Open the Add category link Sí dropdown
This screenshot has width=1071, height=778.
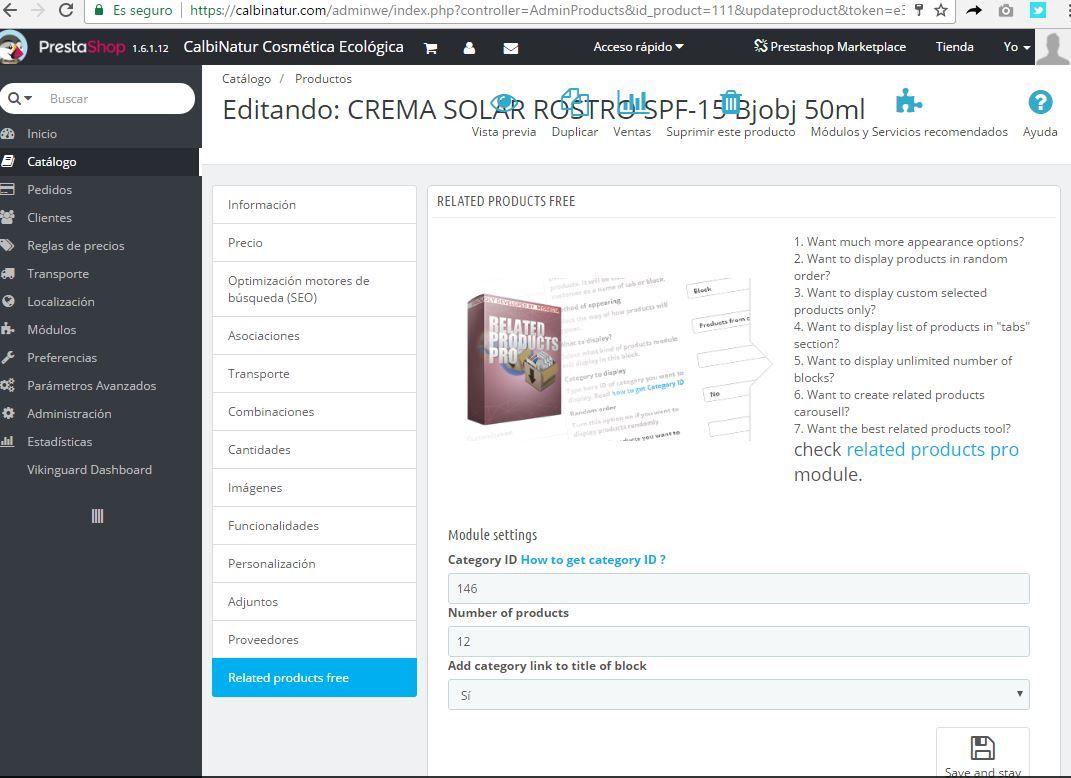[x=738, y=695]
